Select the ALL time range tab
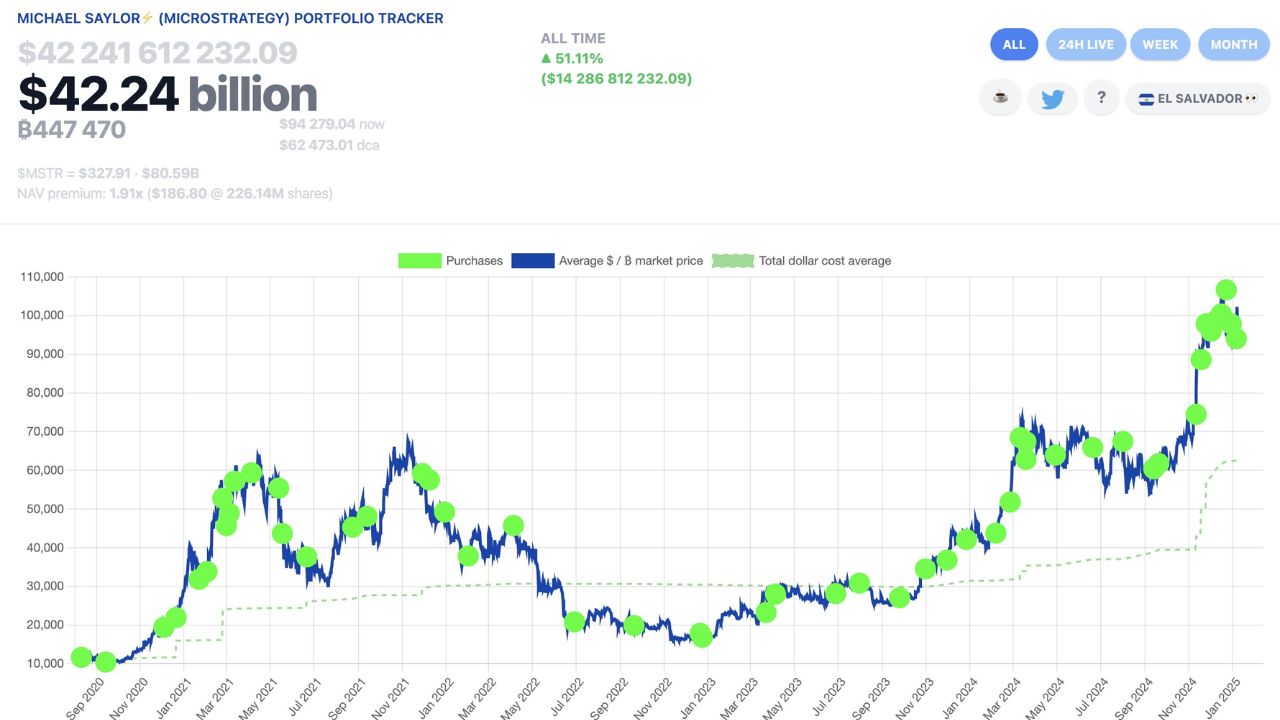Viewport: 1280px width, 720px height. pyautogui.click(x=1014, y=44)
